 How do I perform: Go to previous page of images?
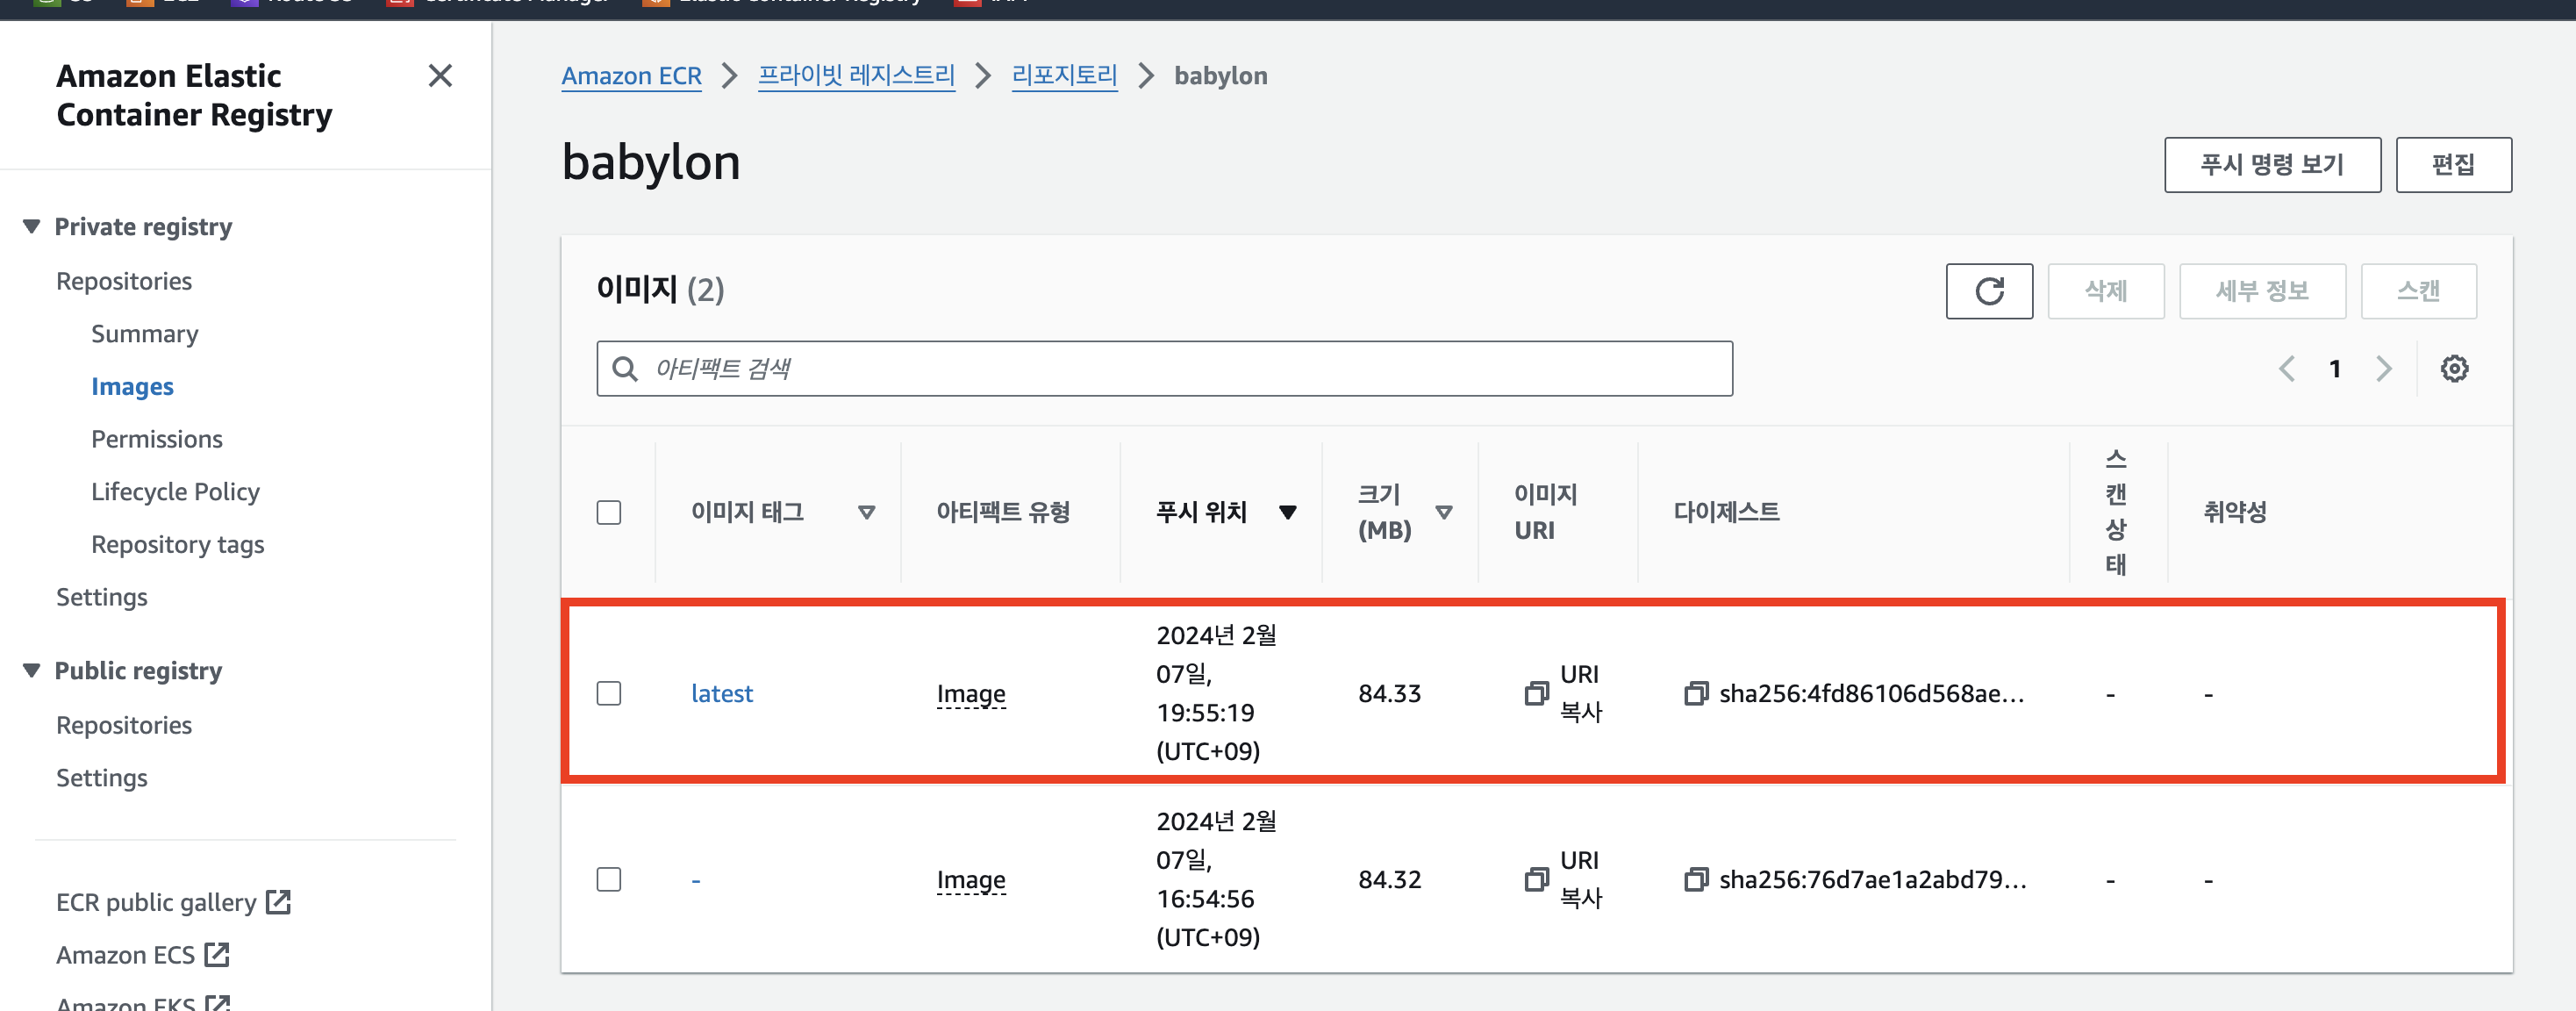point(2287,369)
